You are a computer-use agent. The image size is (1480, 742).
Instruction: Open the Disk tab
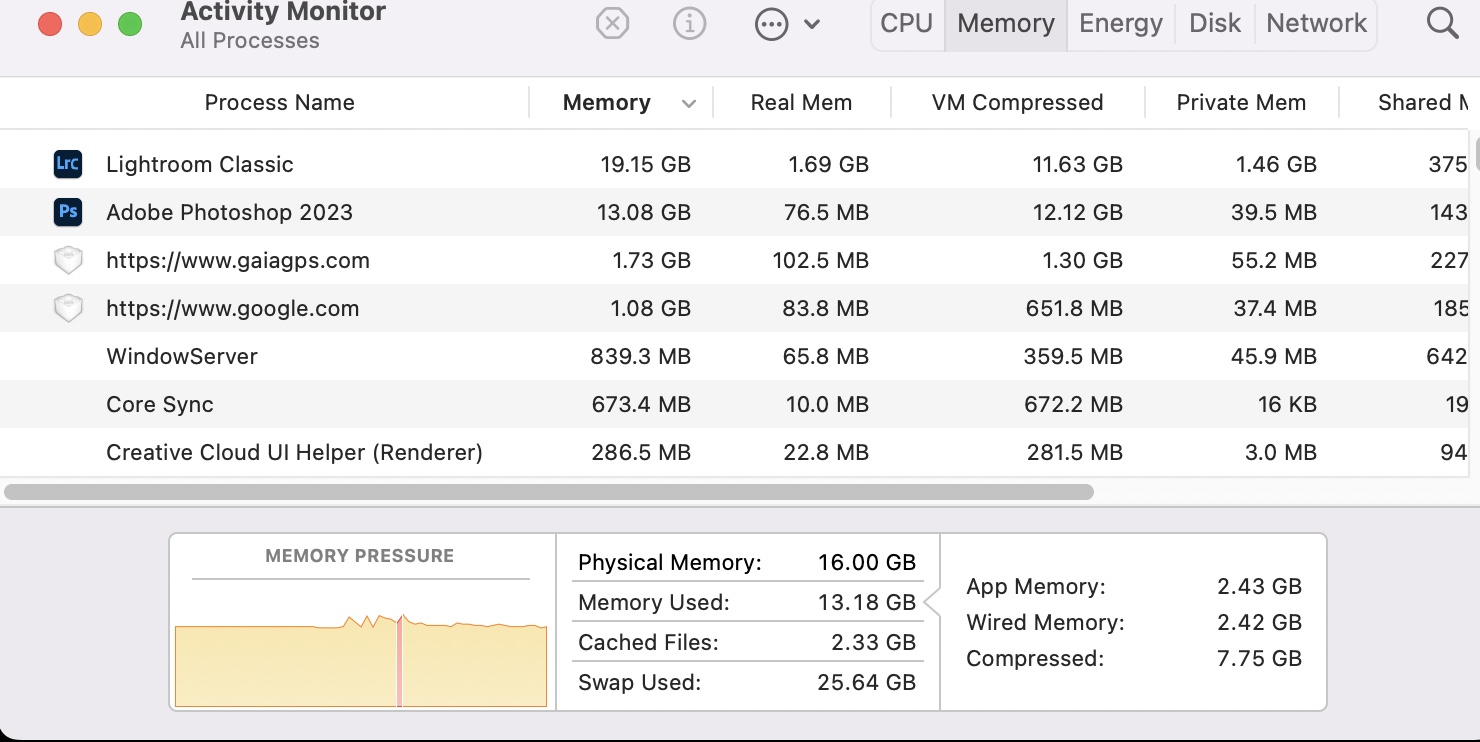coord(1215,23)
